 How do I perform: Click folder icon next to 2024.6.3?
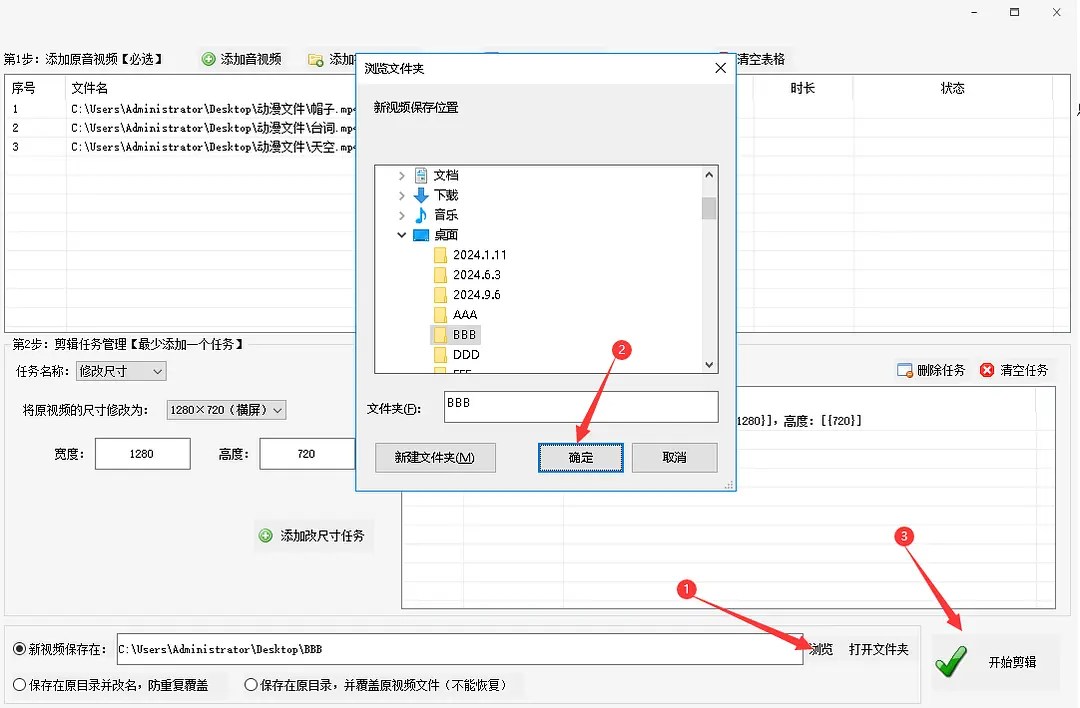click(440, 275)
